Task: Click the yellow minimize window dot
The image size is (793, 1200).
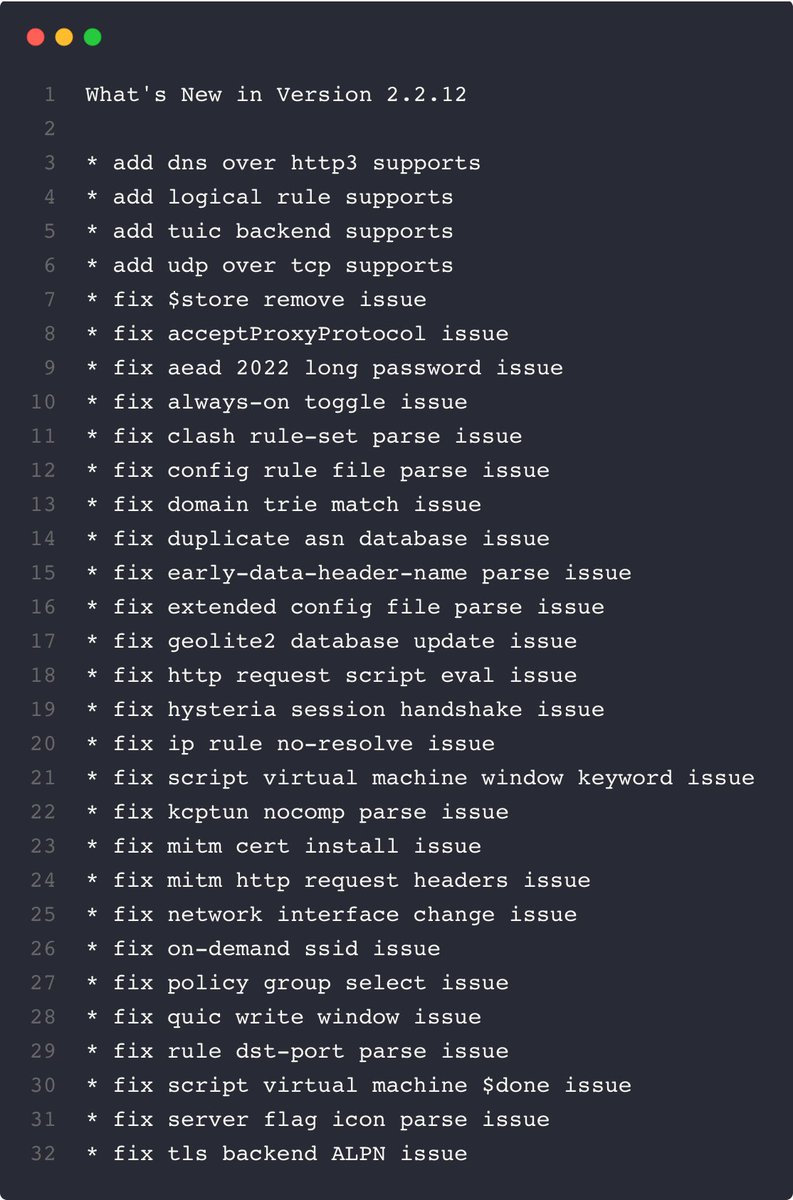Action: pos(64,37)
